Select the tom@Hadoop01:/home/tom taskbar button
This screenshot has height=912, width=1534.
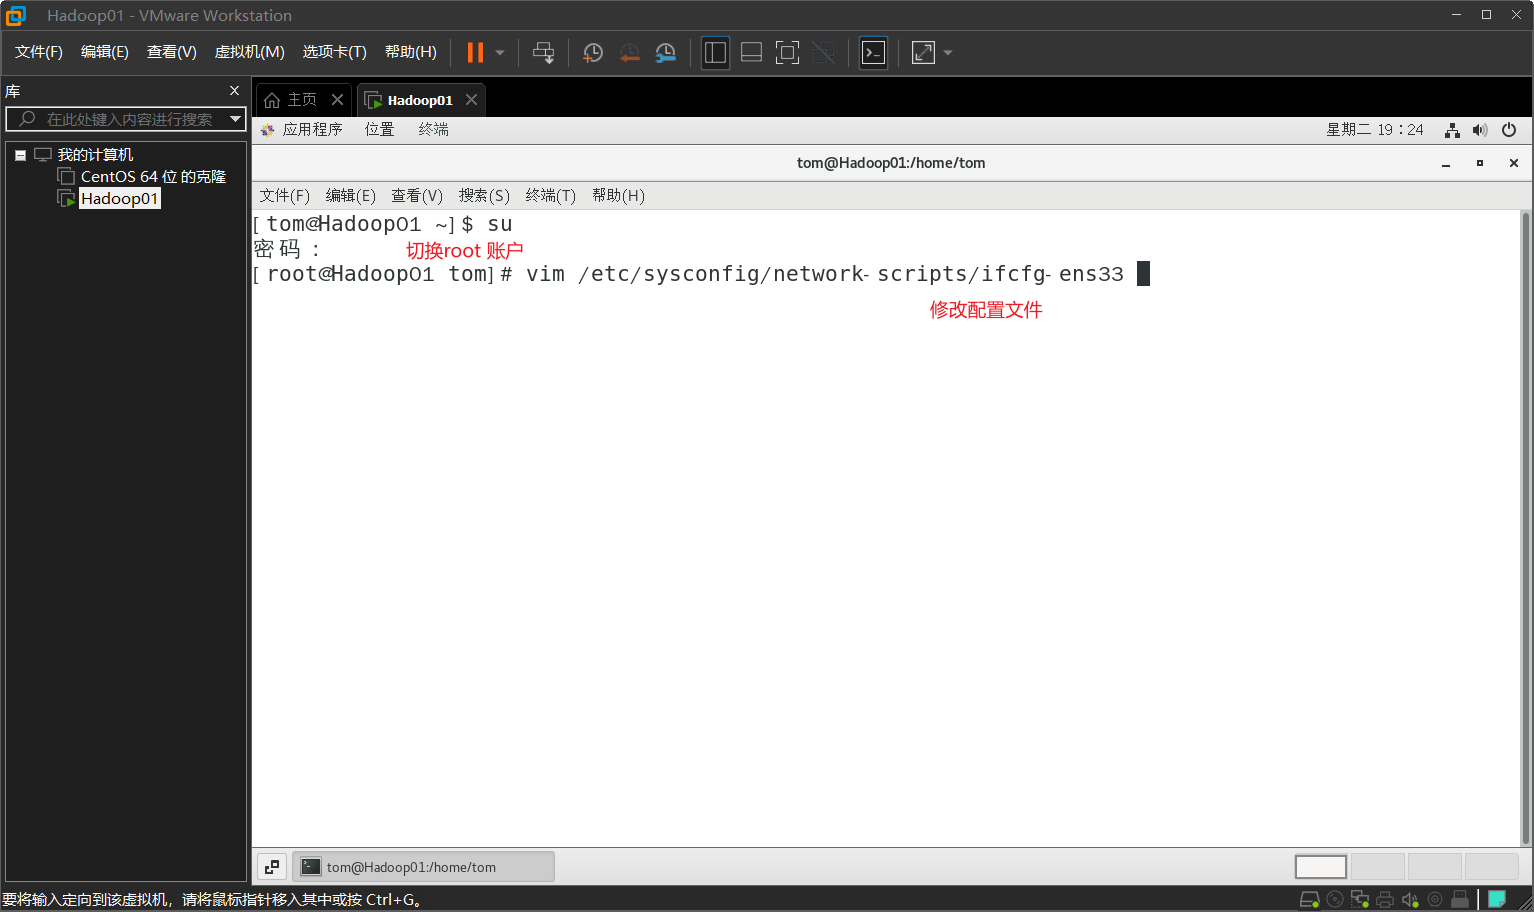tap(423, 867)
